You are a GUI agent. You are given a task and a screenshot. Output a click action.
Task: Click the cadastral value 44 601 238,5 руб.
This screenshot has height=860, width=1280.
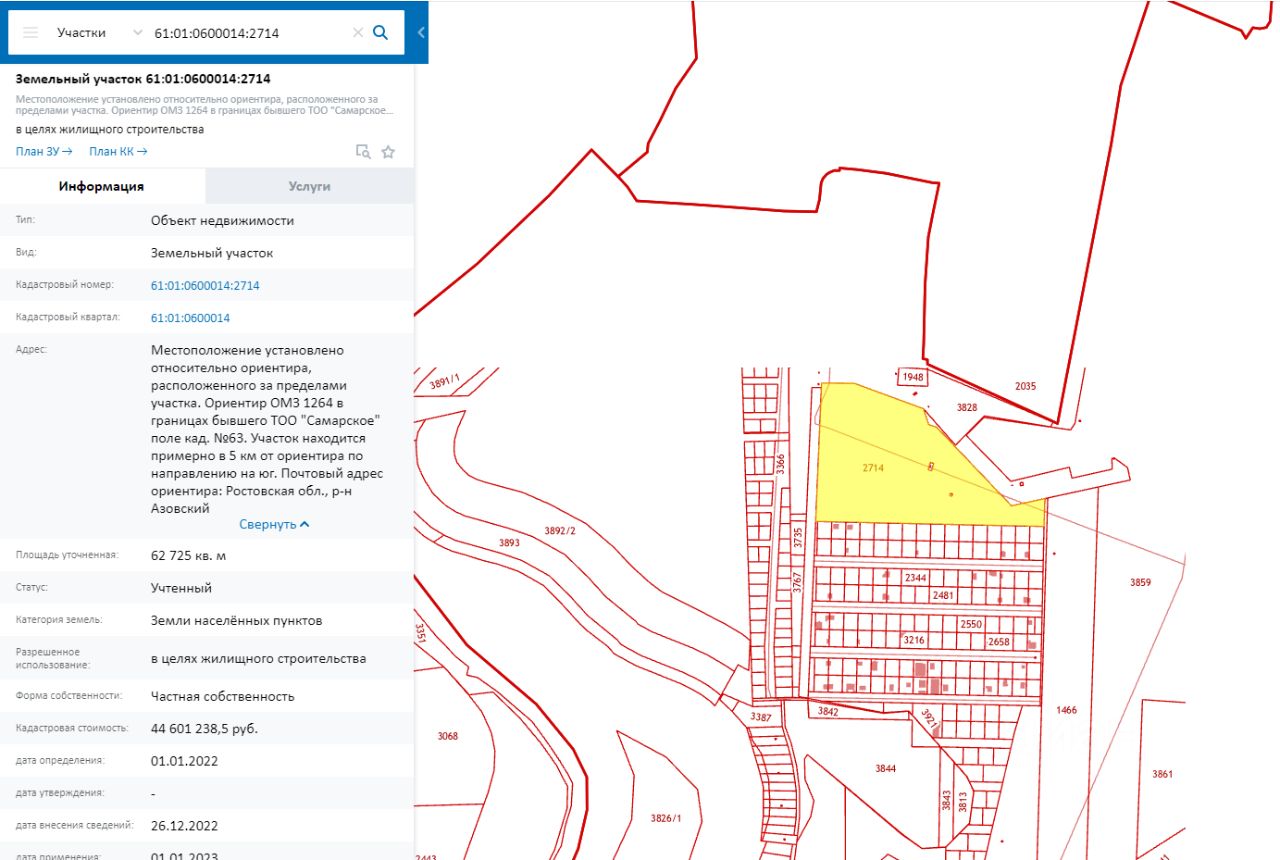(204, 729)
